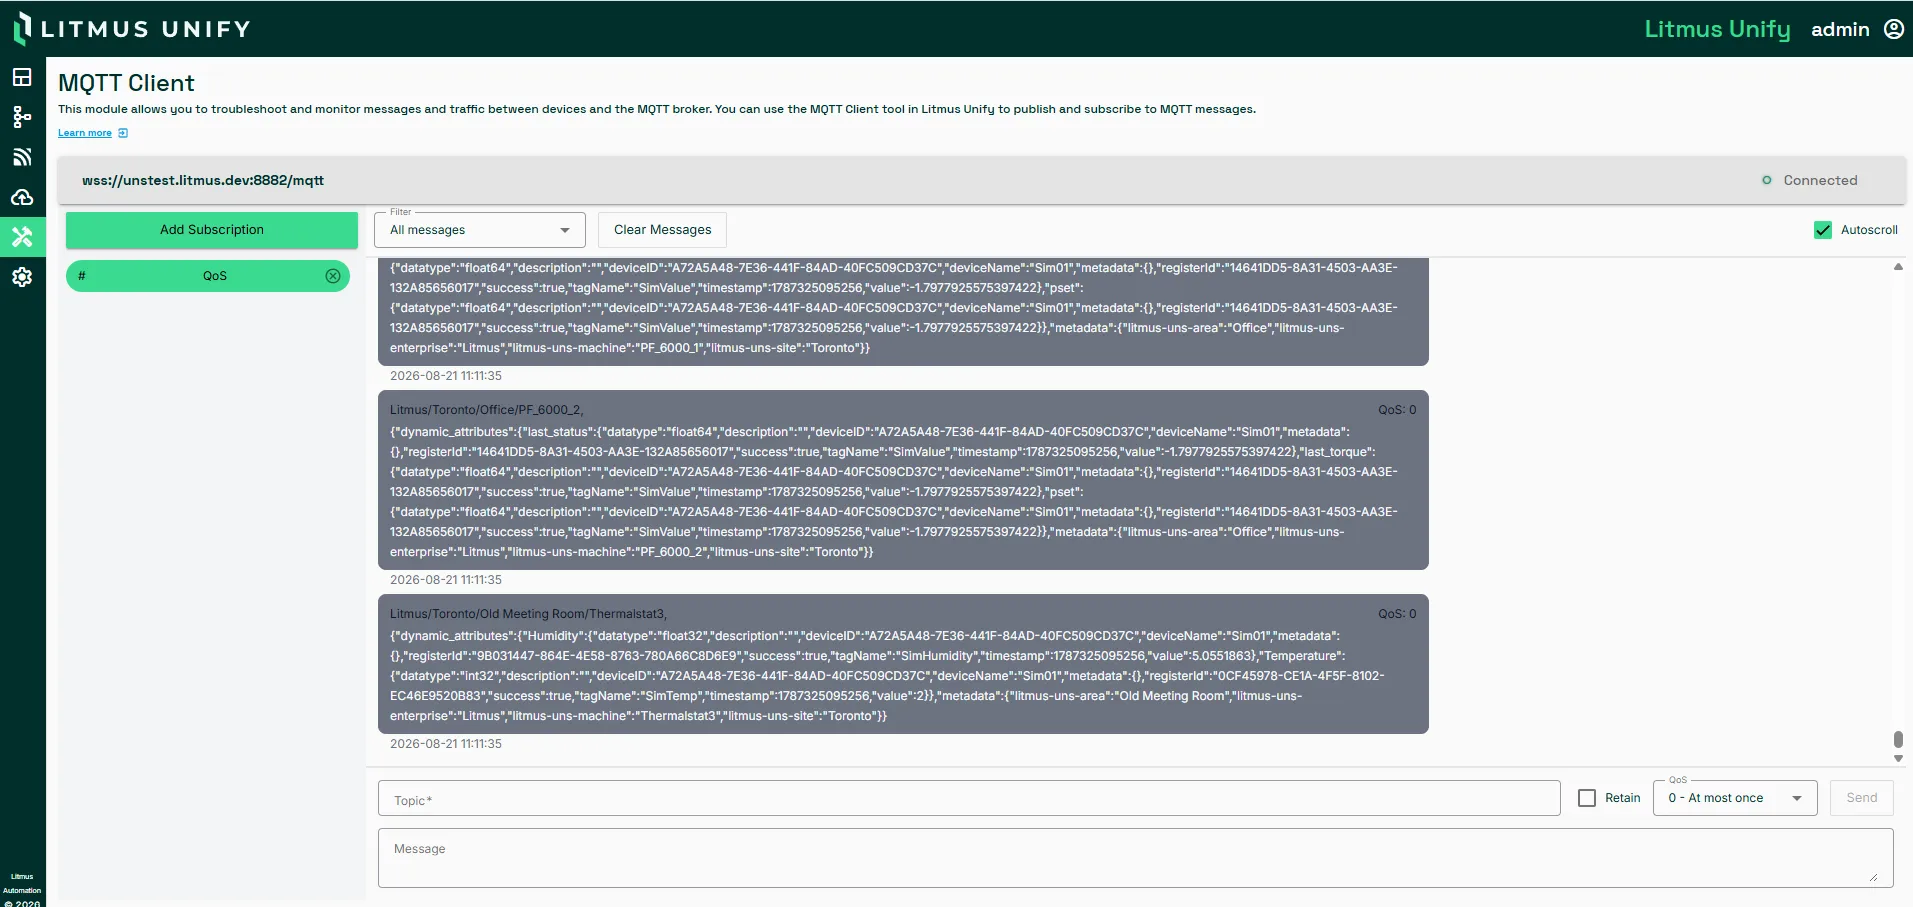Click the green Connected status indicator dot

click(1767, 180)
